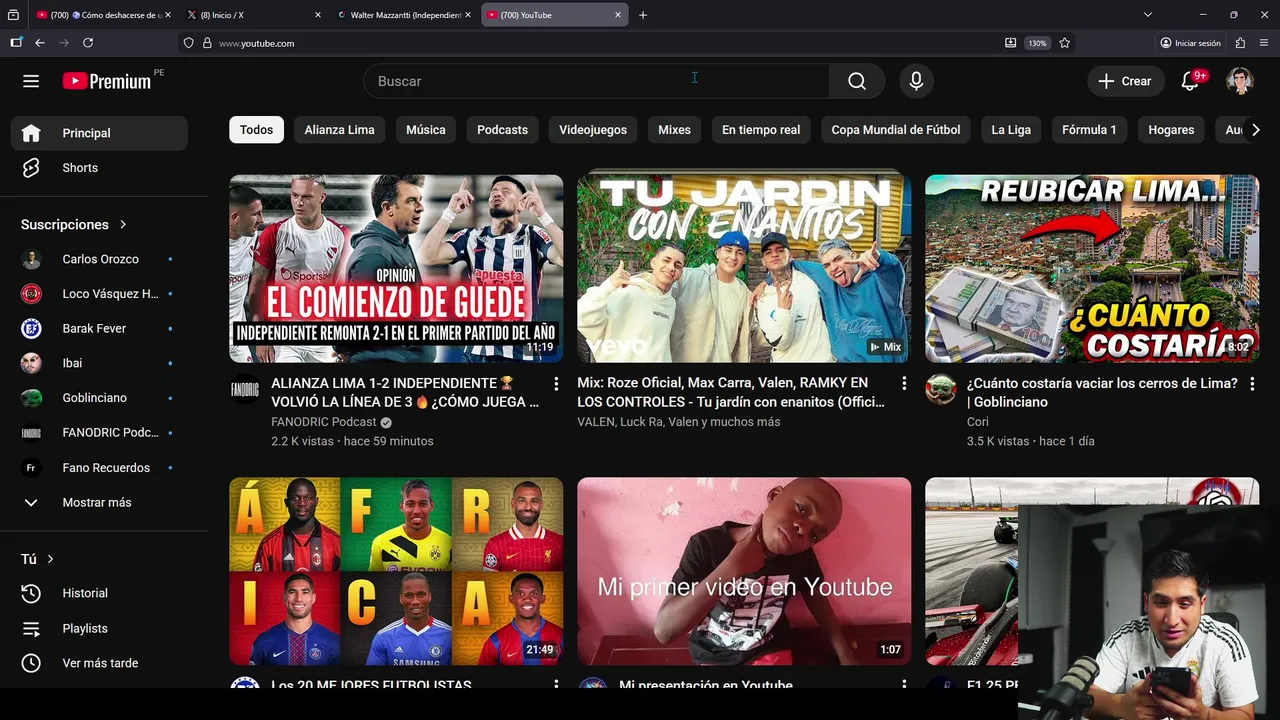Click Iniciar sesión in browser toolbar

[x=1190, y=43]
